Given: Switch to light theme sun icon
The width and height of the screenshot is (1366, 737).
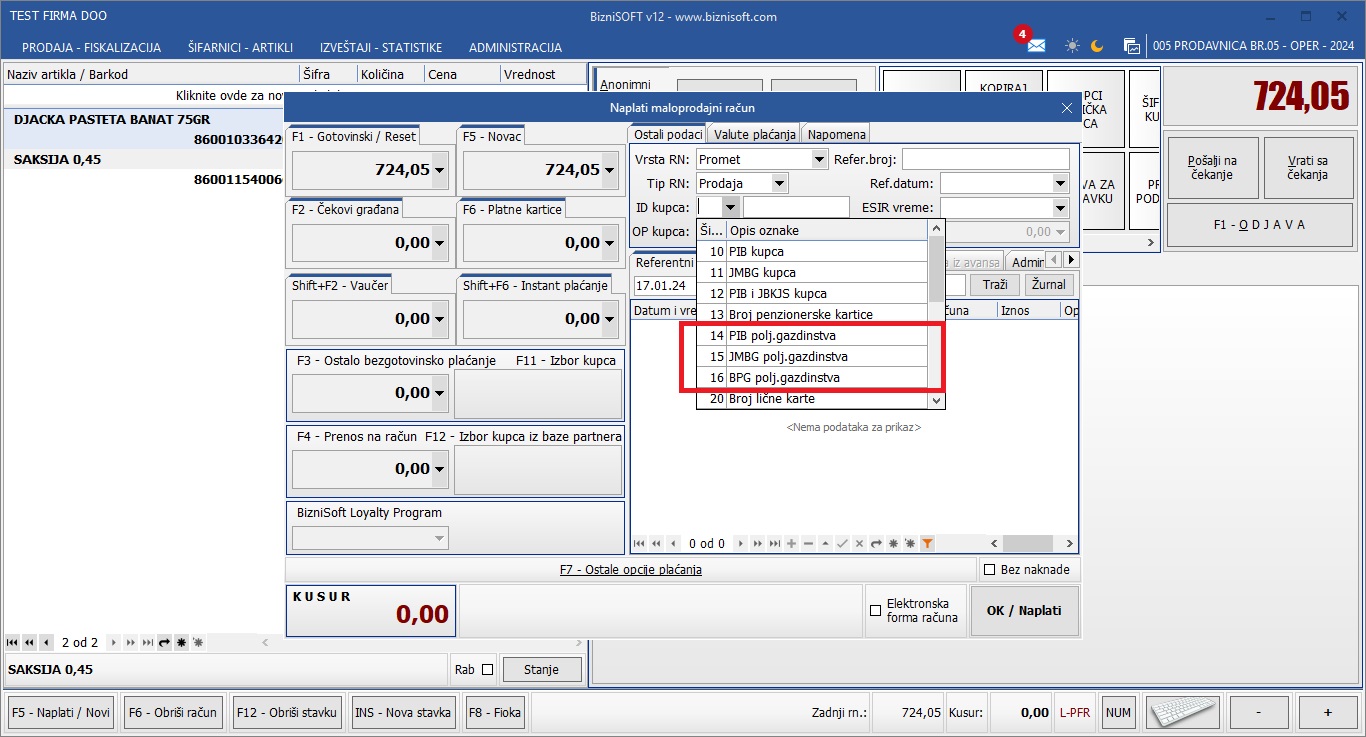Looking at the screenshot, I should 1072,46.
